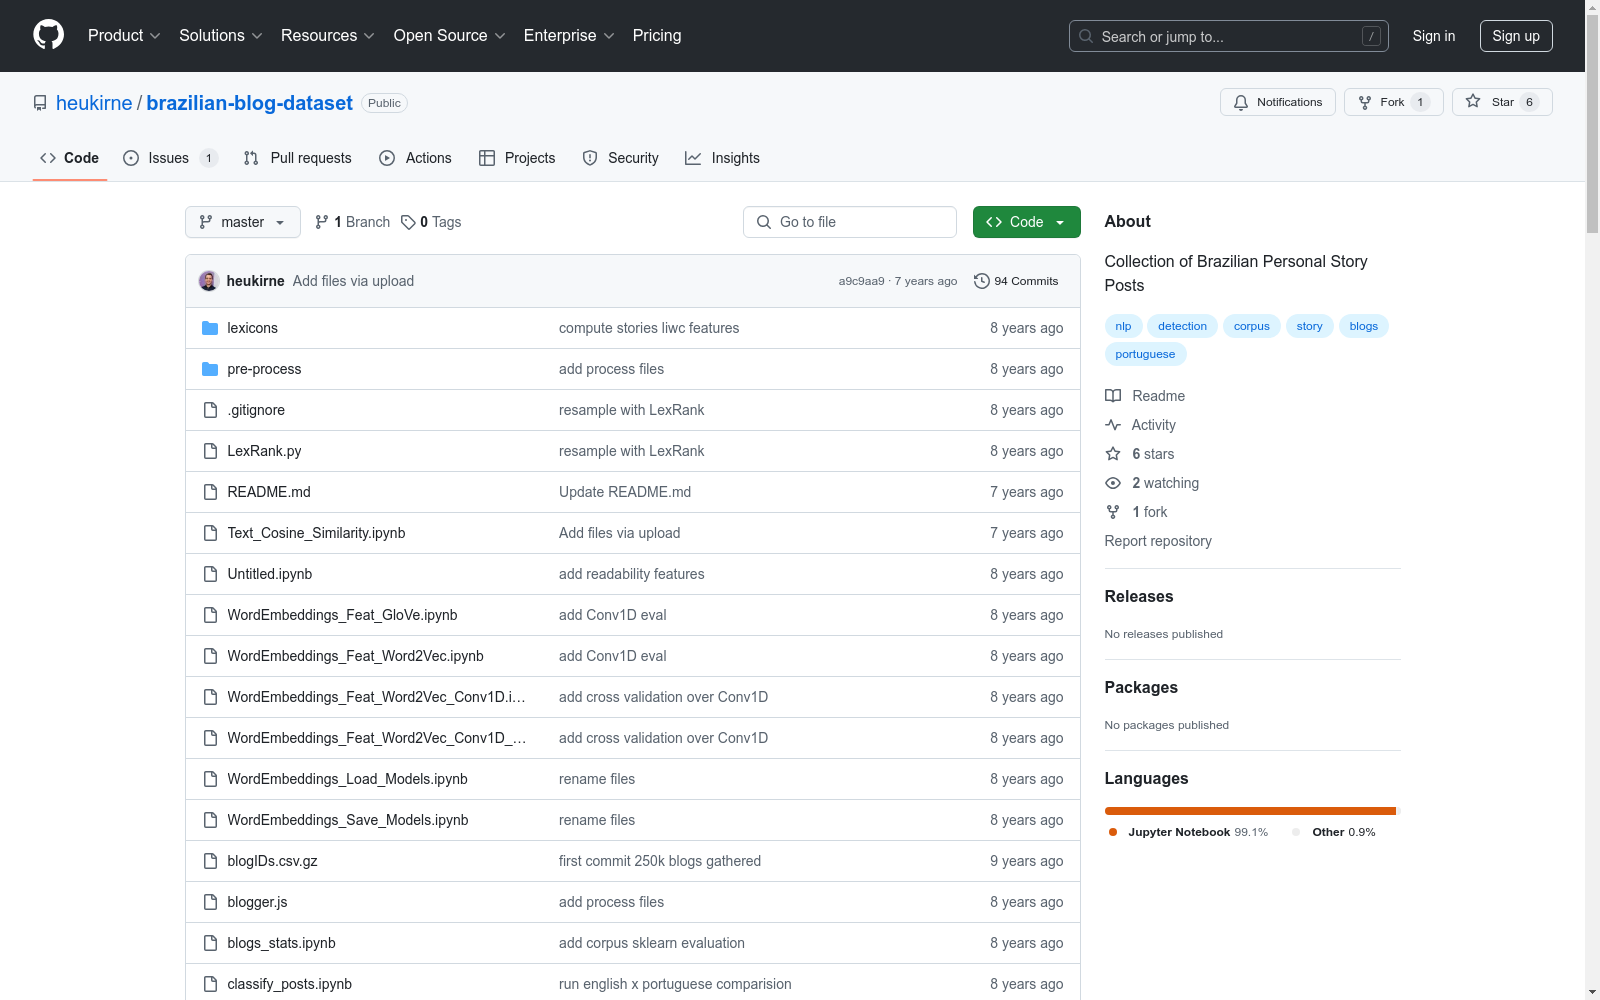The height and width of the screenshot is (1000, 1600).
Task: Click the file icon next to blogger.js
Action: 210,902
